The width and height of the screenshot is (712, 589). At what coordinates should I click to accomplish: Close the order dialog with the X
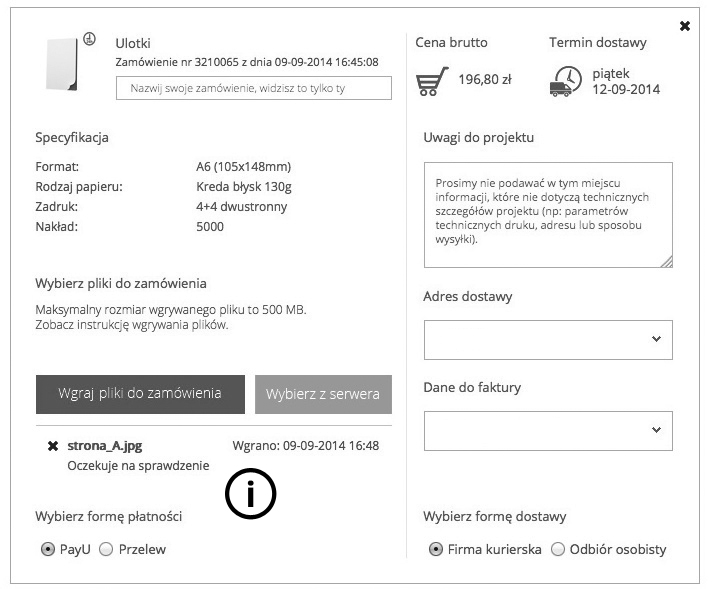click(x=685, y=26)
